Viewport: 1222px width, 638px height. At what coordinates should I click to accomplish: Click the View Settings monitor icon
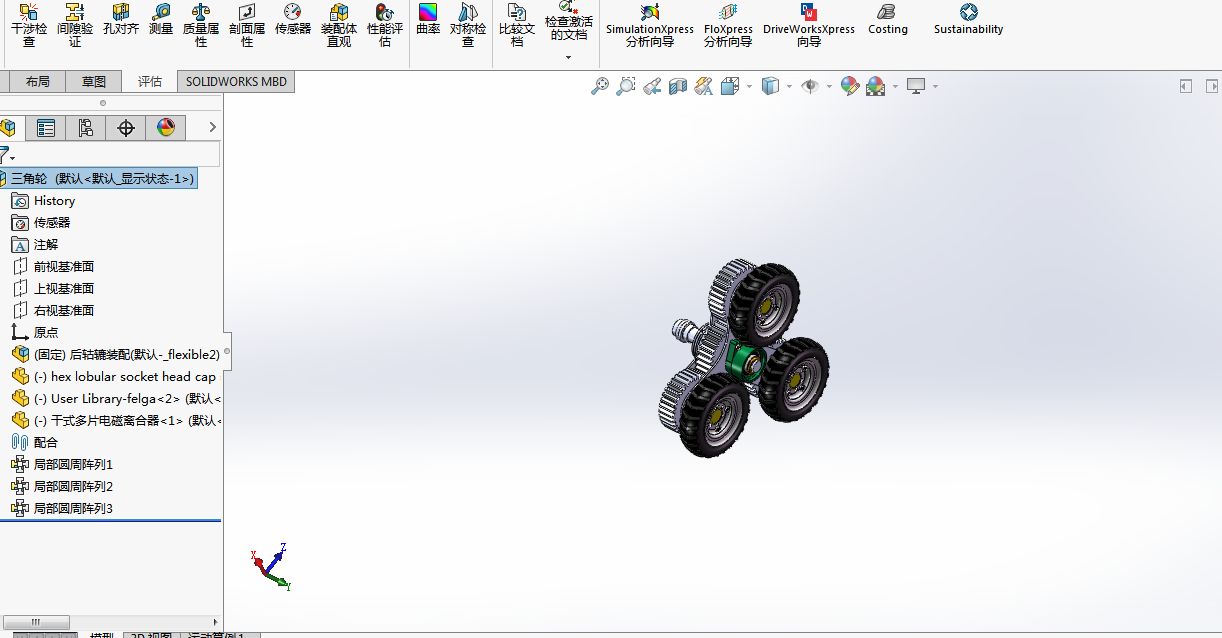(916, 87)
